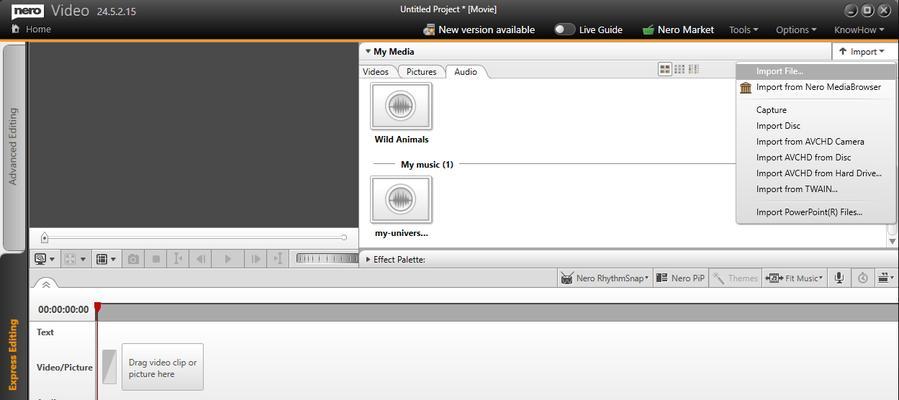Screen dimensions: 899x400
Task: Choose Import from AVCHD Camera
Action: [815, 142]
